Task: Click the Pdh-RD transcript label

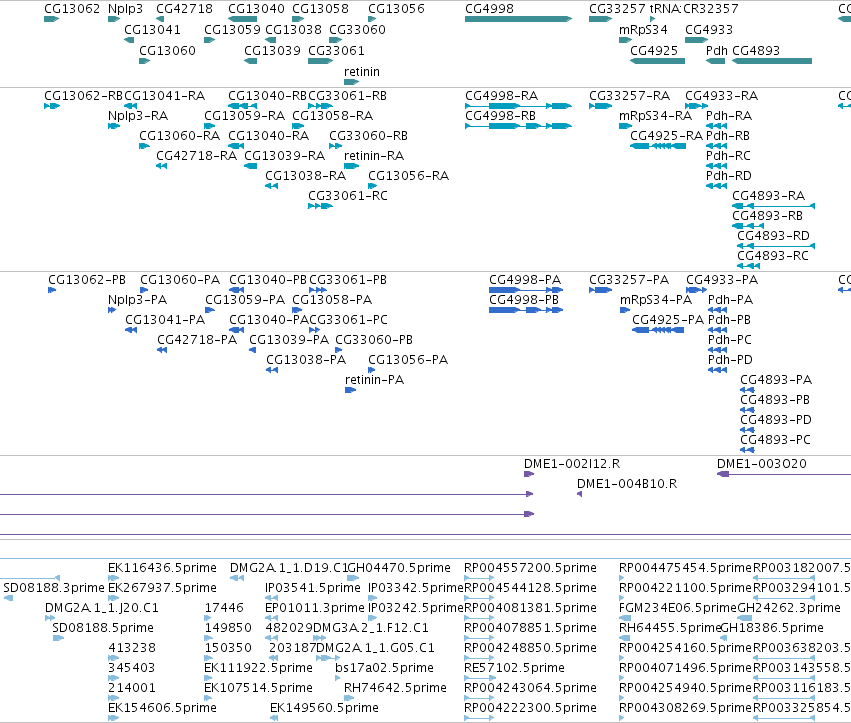Action: tap(729, 176)
